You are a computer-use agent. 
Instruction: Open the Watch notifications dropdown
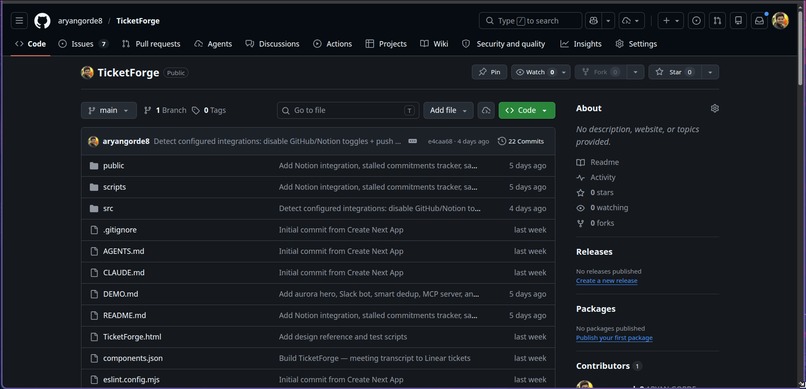[x=541, y=72]
